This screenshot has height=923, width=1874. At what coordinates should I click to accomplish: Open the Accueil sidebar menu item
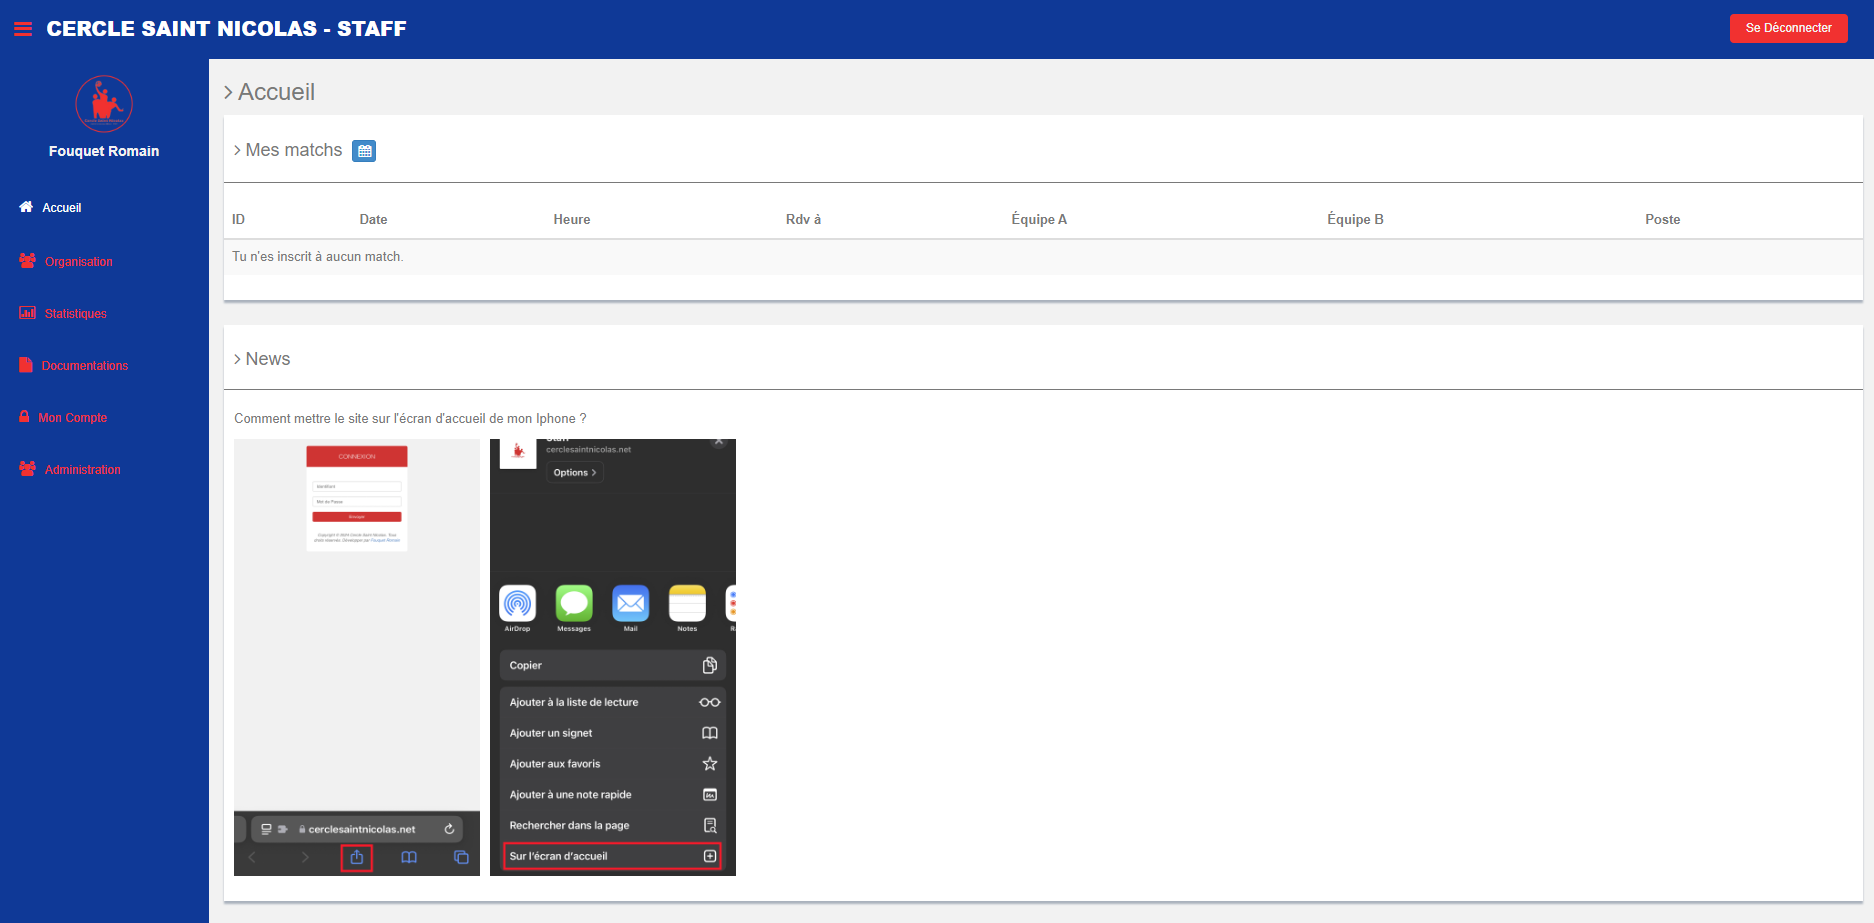click(62, 208)
